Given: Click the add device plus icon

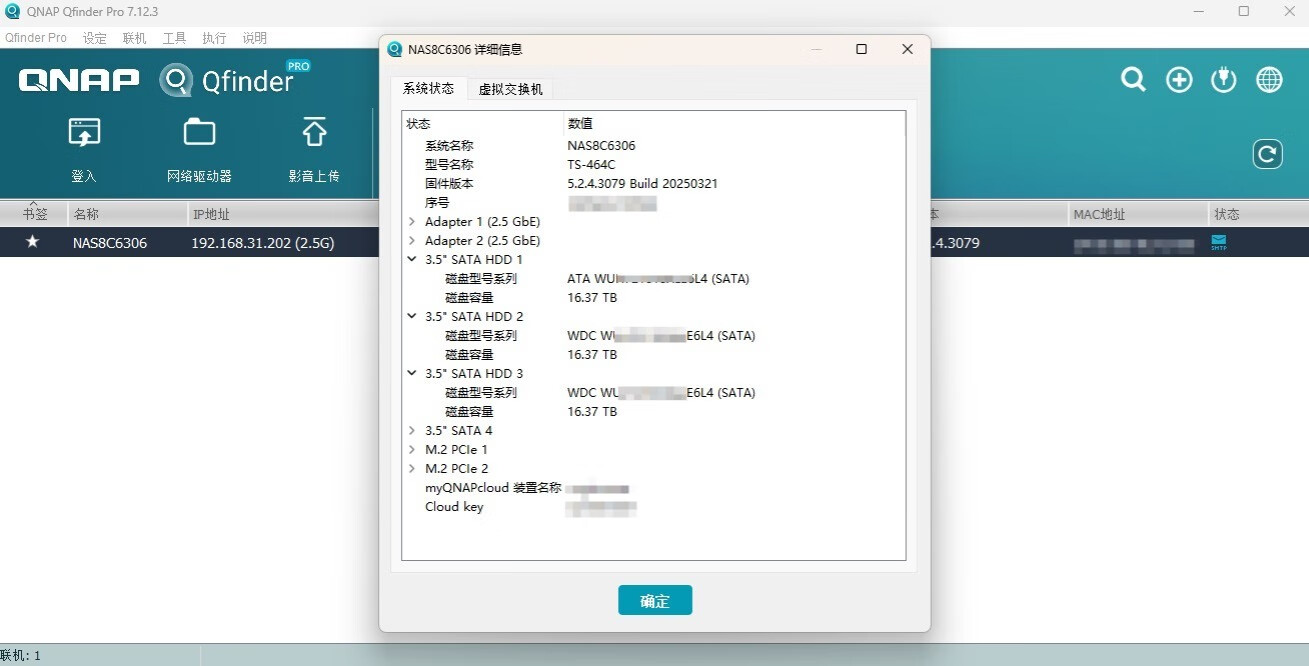Looking at the screenshot, I should pyautogui.click(x=1179, y=80).
